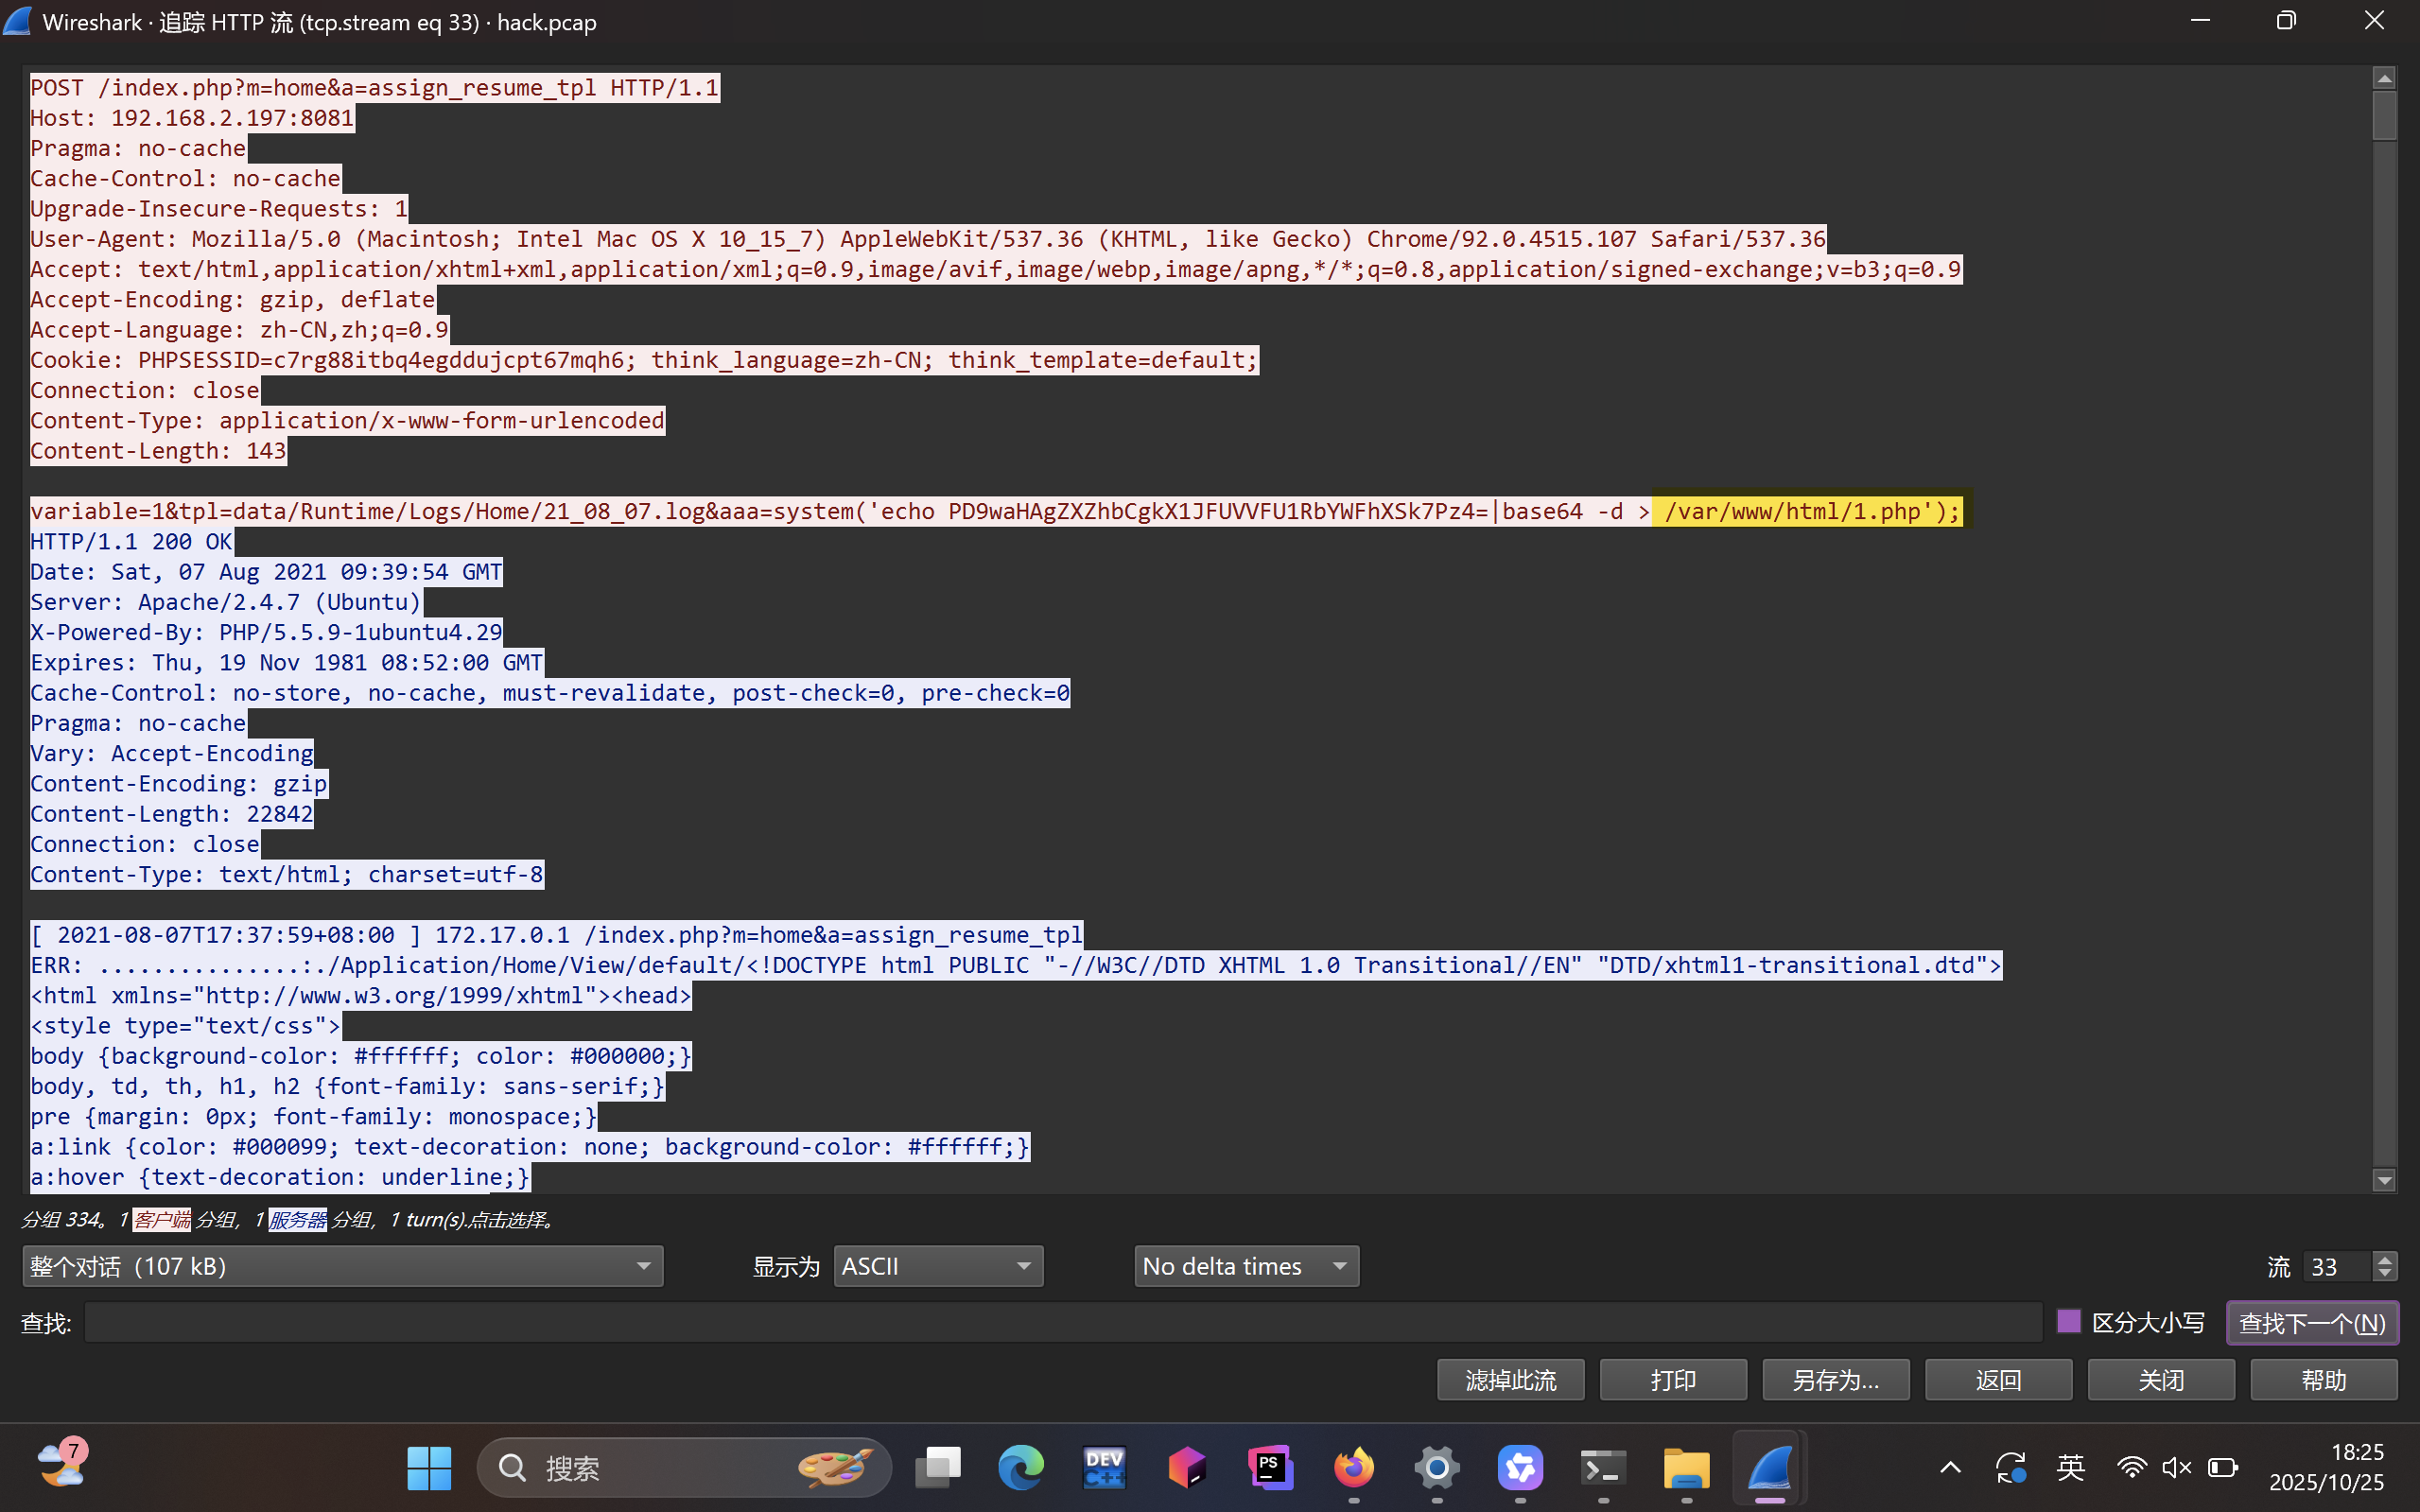Click the Wireshark logo in the title bar
2420x1512 pixels.
pos(18,21)
